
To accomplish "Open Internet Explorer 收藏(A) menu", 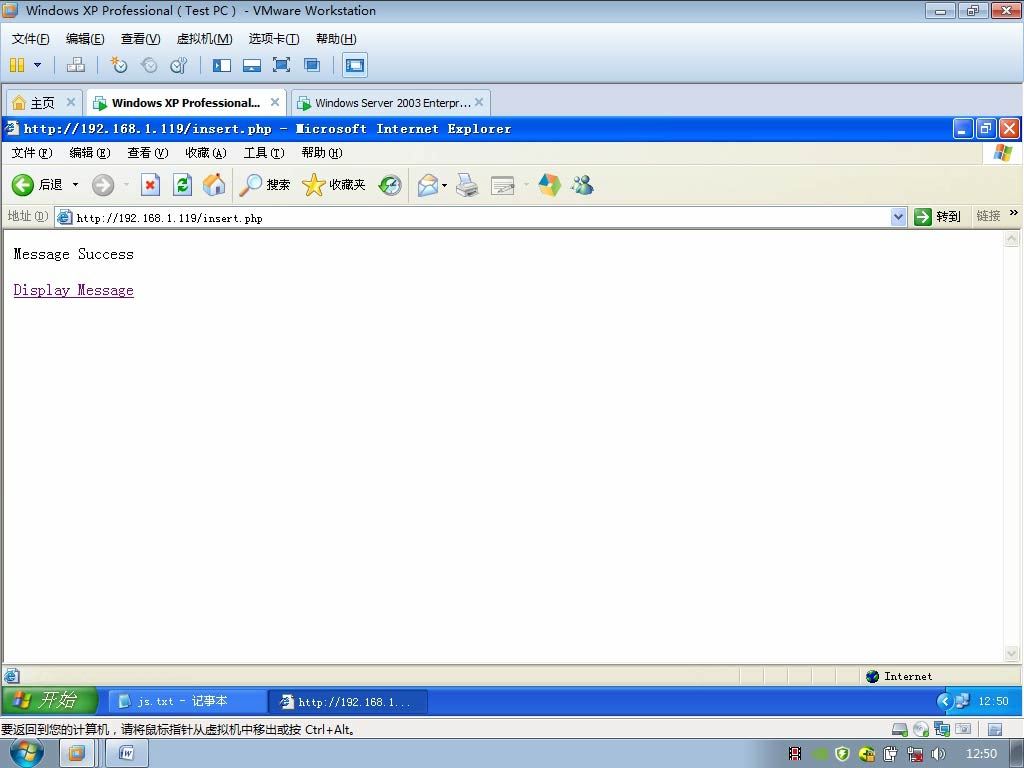I will pos(206,153).
